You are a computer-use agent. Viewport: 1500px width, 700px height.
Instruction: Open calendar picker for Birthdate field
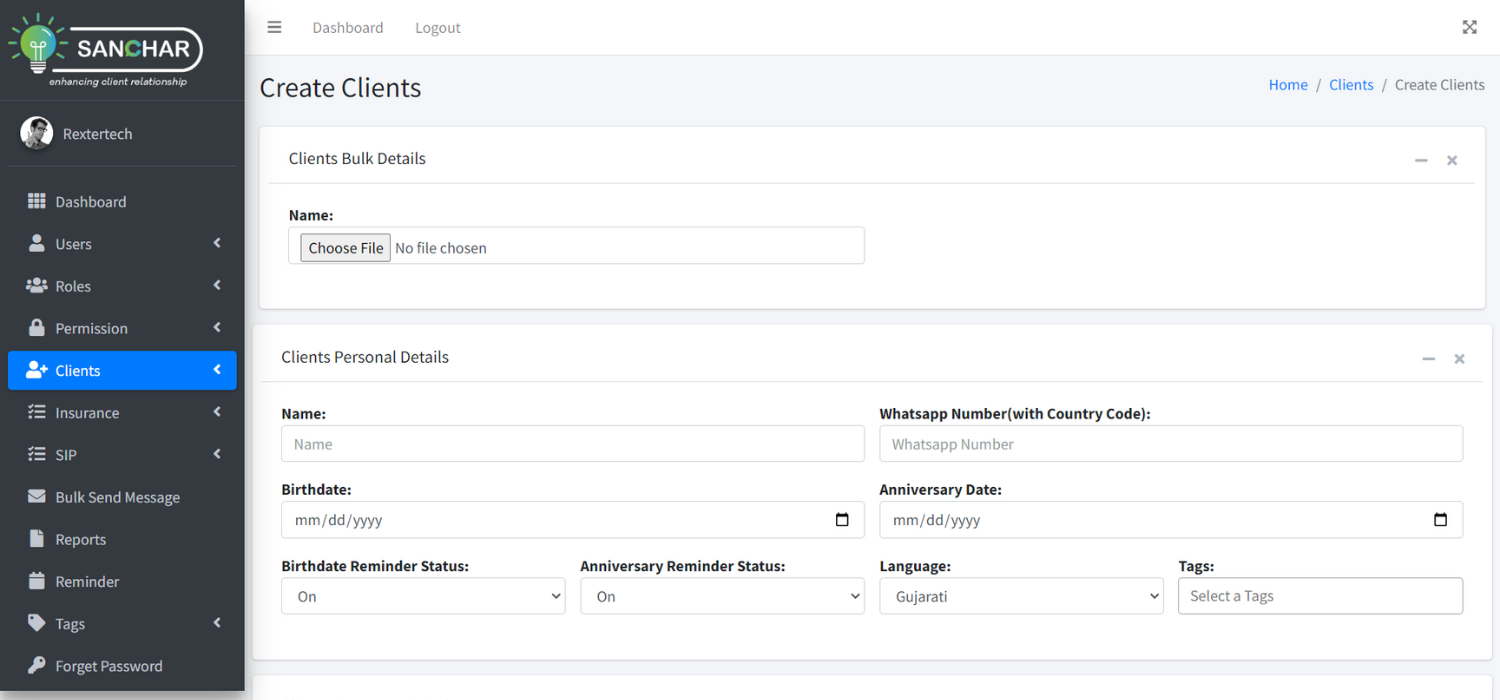tap(842, 520)
